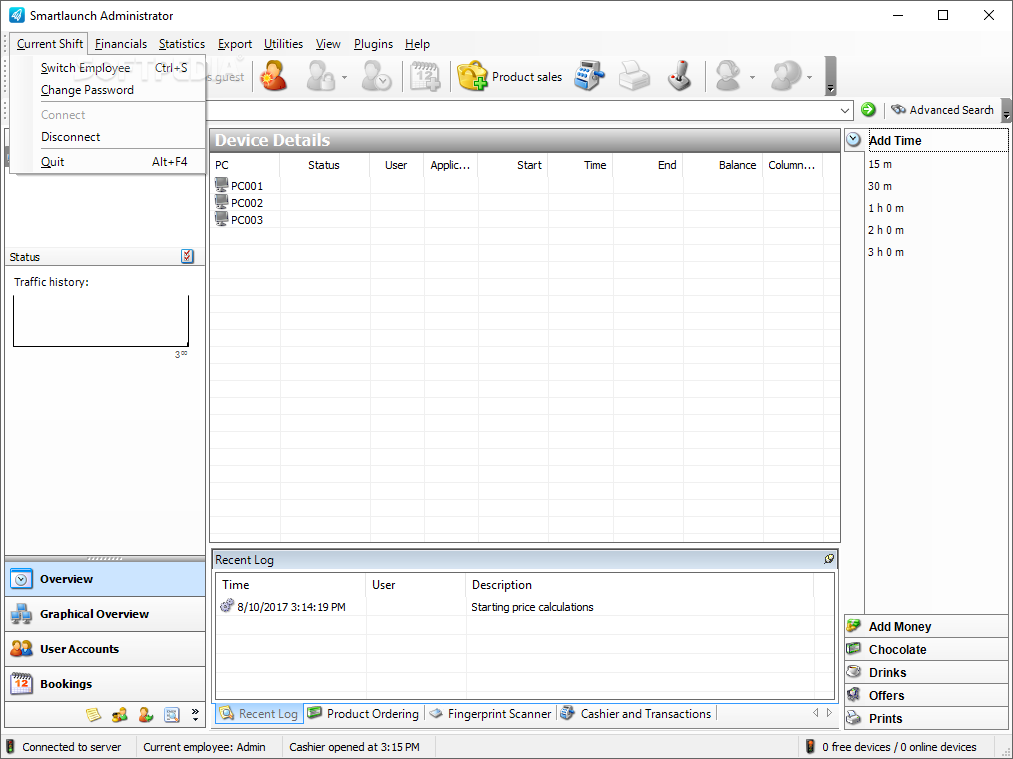1013x759 pixels.
Task: Go to the Overview section
Action: pyautogui.click(x=105, y=579)
